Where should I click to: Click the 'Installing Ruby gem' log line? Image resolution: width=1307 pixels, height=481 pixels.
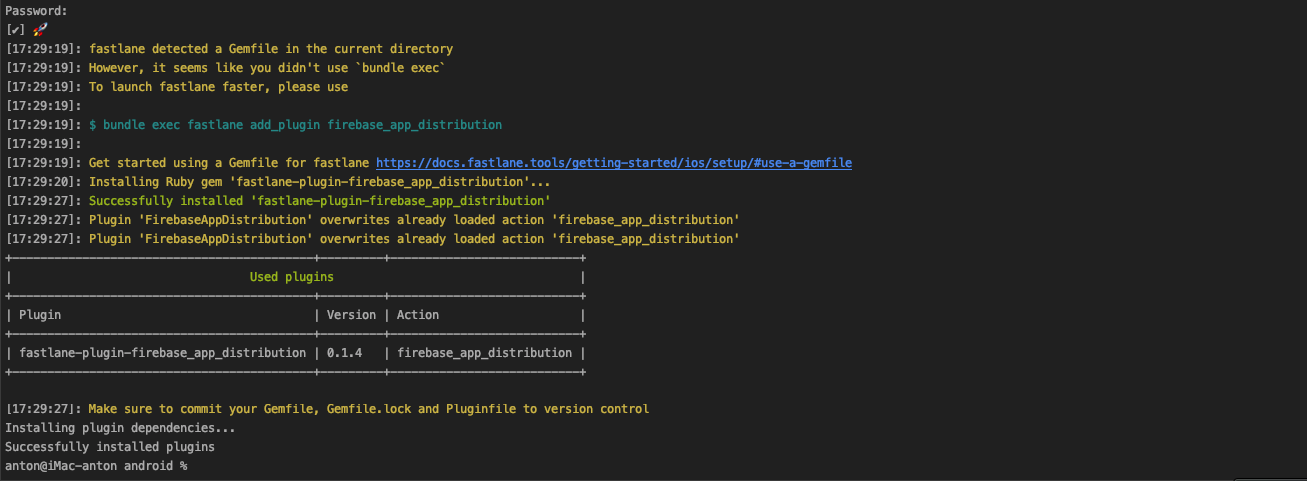(319, 182)
